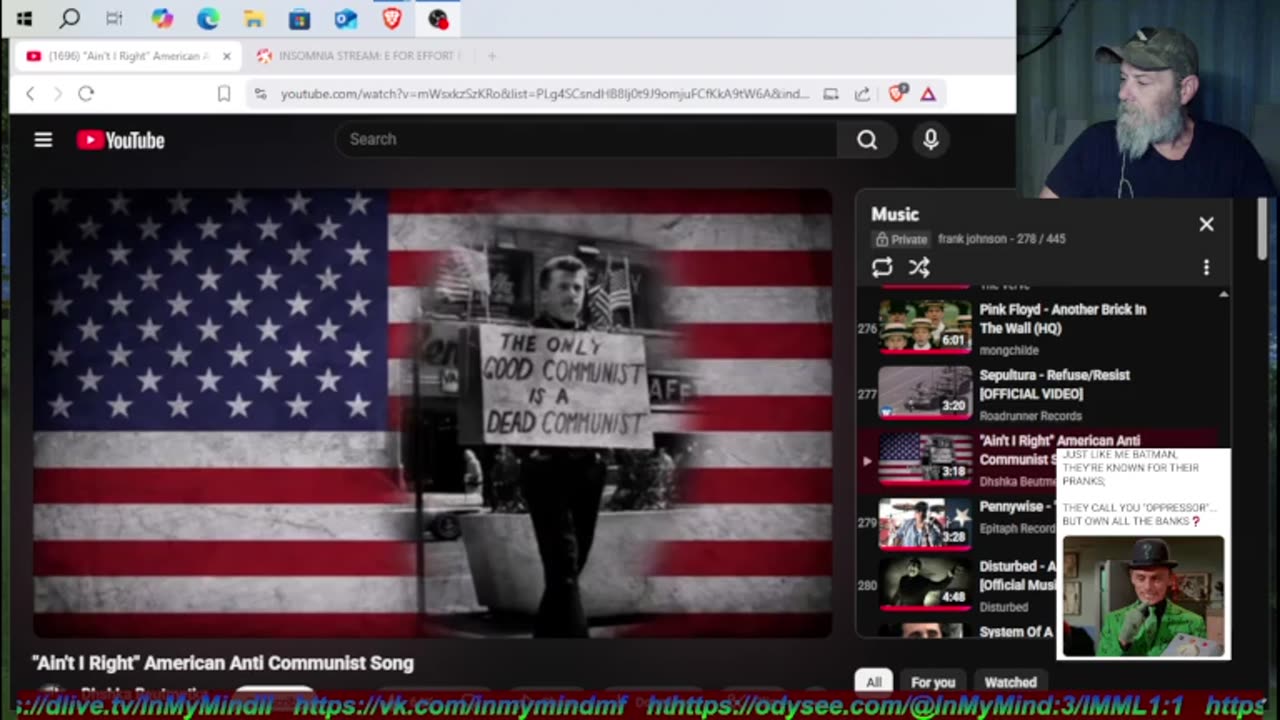The image size is (1280, 720).
Task: Click the video player with flag image
Action: pyautogui.click(x=432, y=413)
